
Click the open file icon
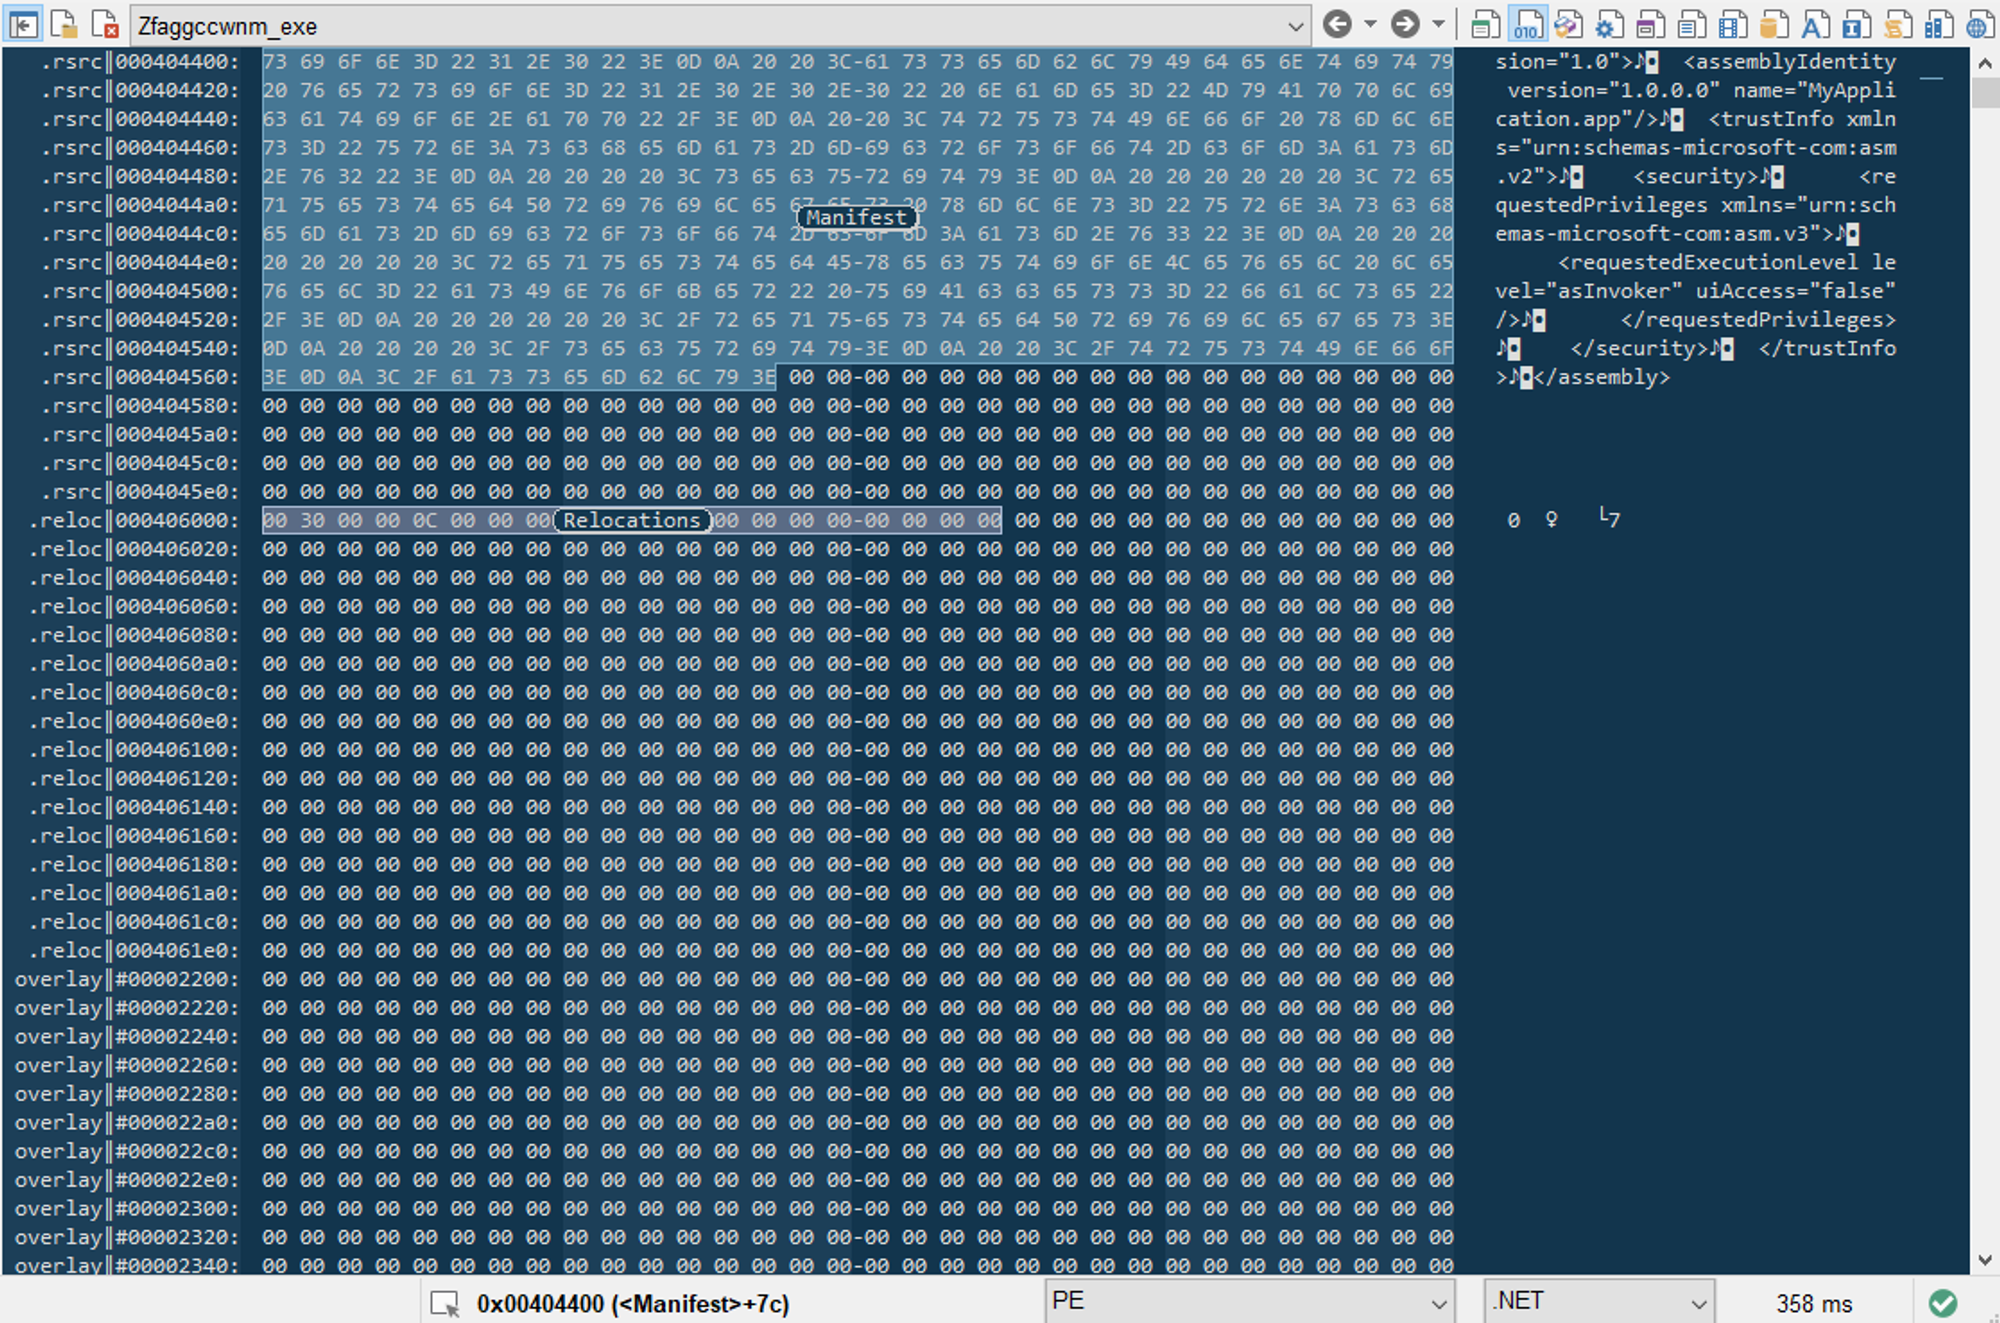(x=64, y=25)
